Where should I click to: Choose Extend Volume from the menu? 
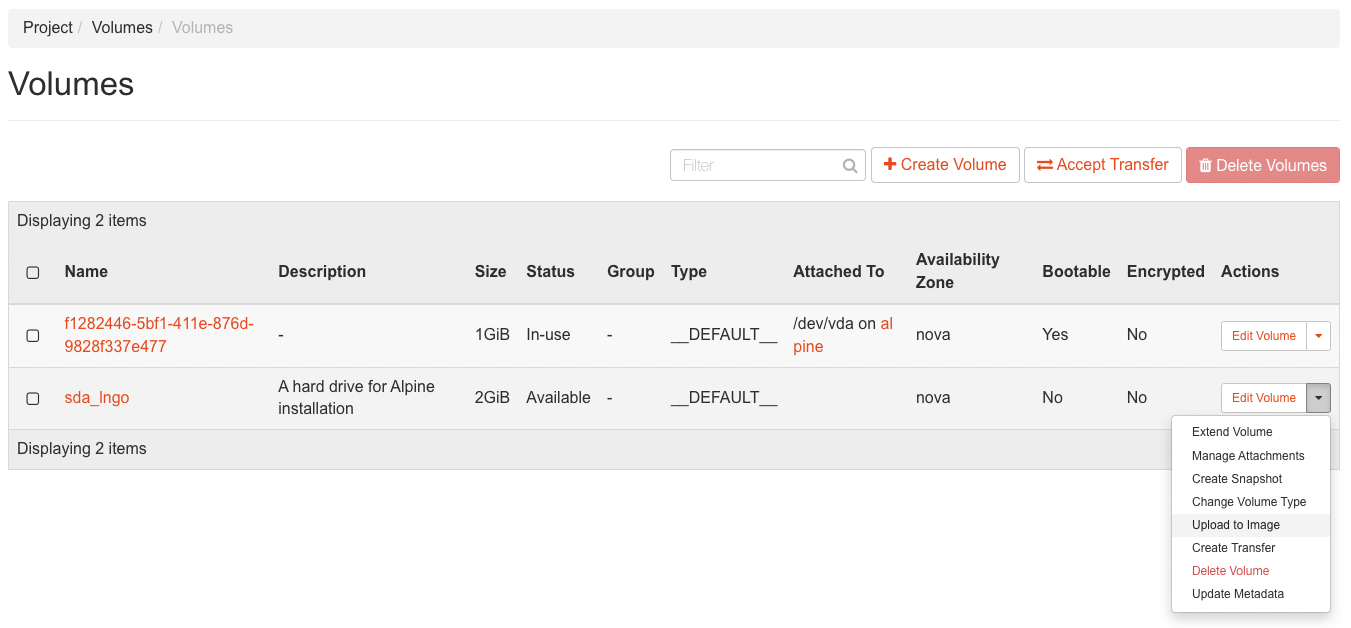pos(1232,432)
